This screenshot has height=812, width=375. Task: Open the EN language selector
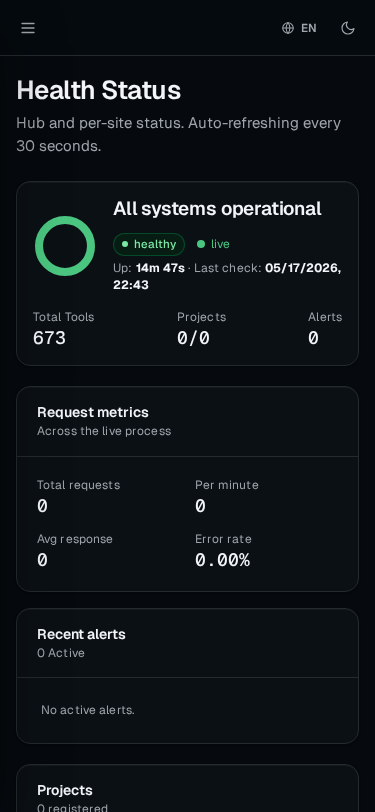(299, 28)
